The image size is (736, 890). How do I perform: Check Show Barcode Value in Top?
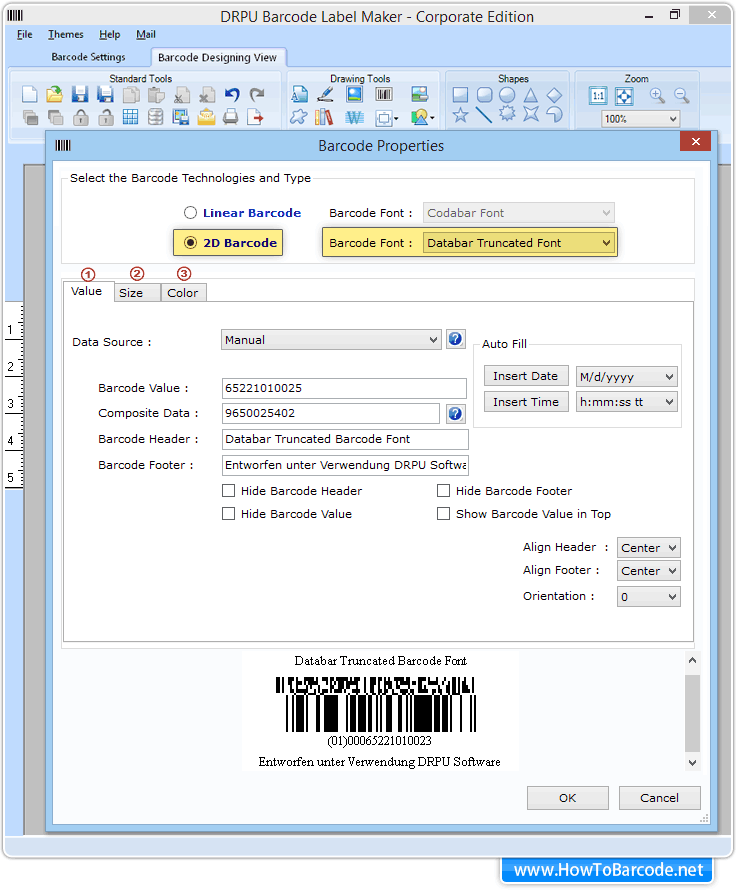click(444, 514)
